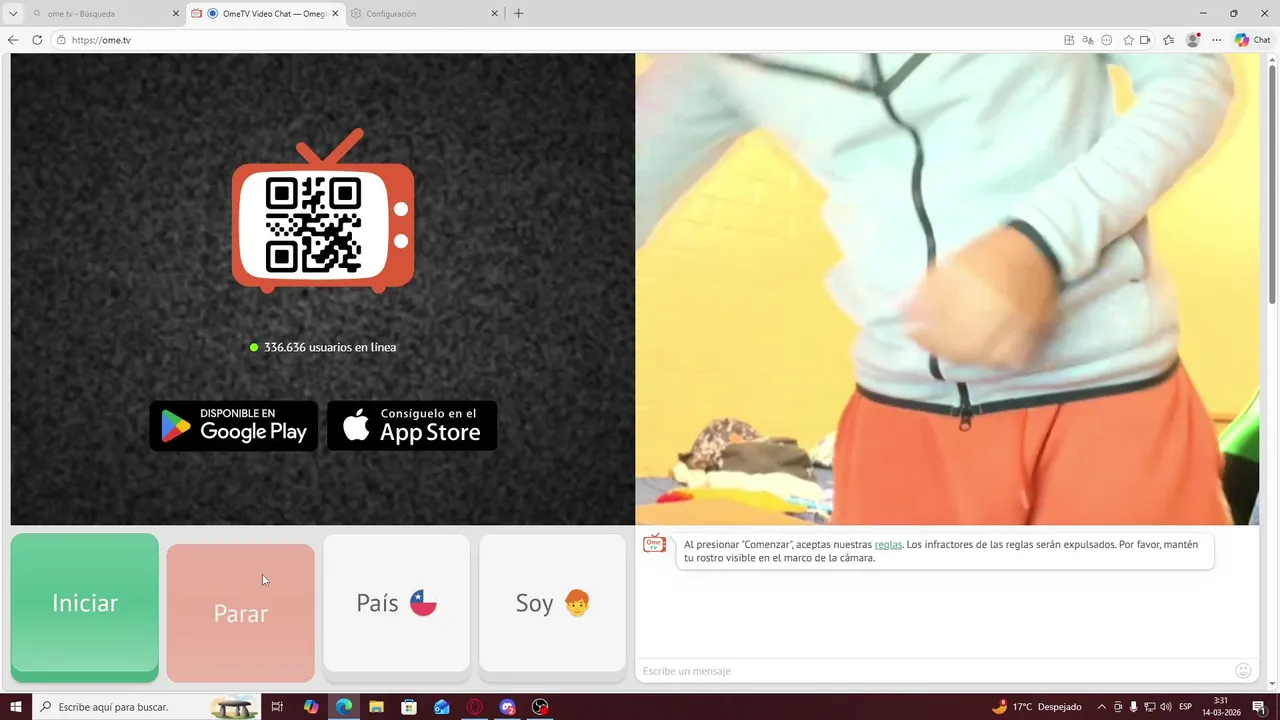Go back to the previous page
Viewport: 1280px width, 720px height.
coord(13,40)
